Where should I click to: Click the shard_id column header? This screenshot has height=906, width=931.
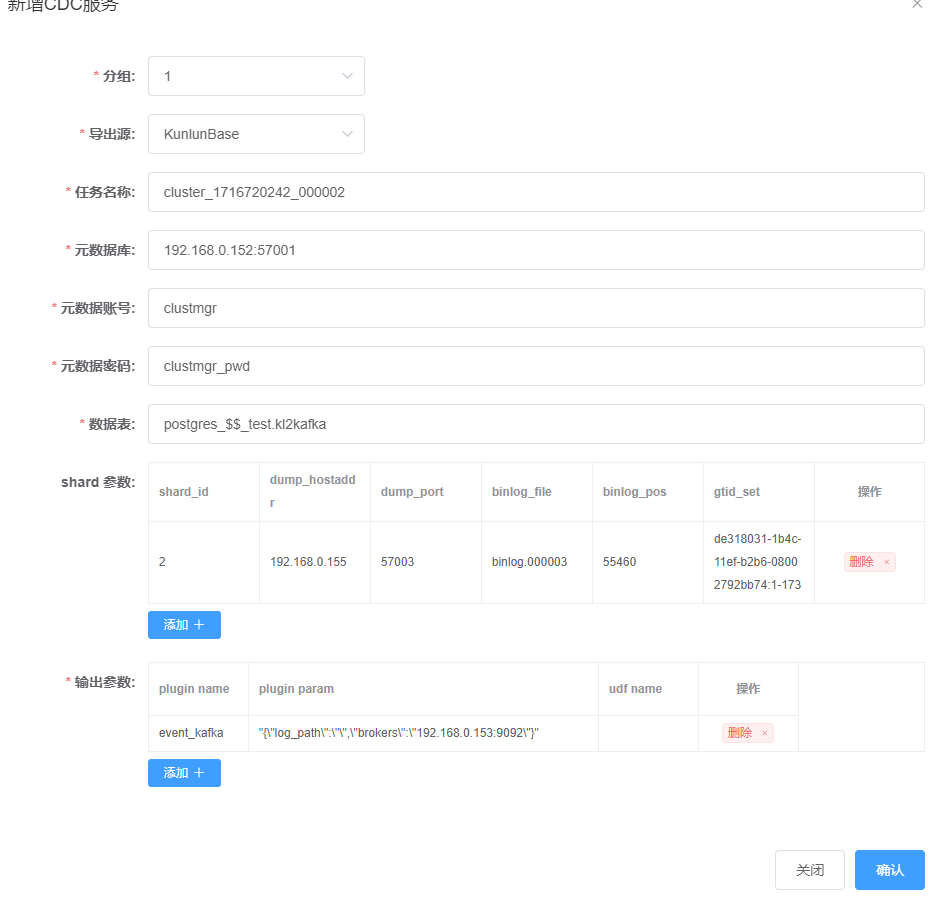coord(204,492)
